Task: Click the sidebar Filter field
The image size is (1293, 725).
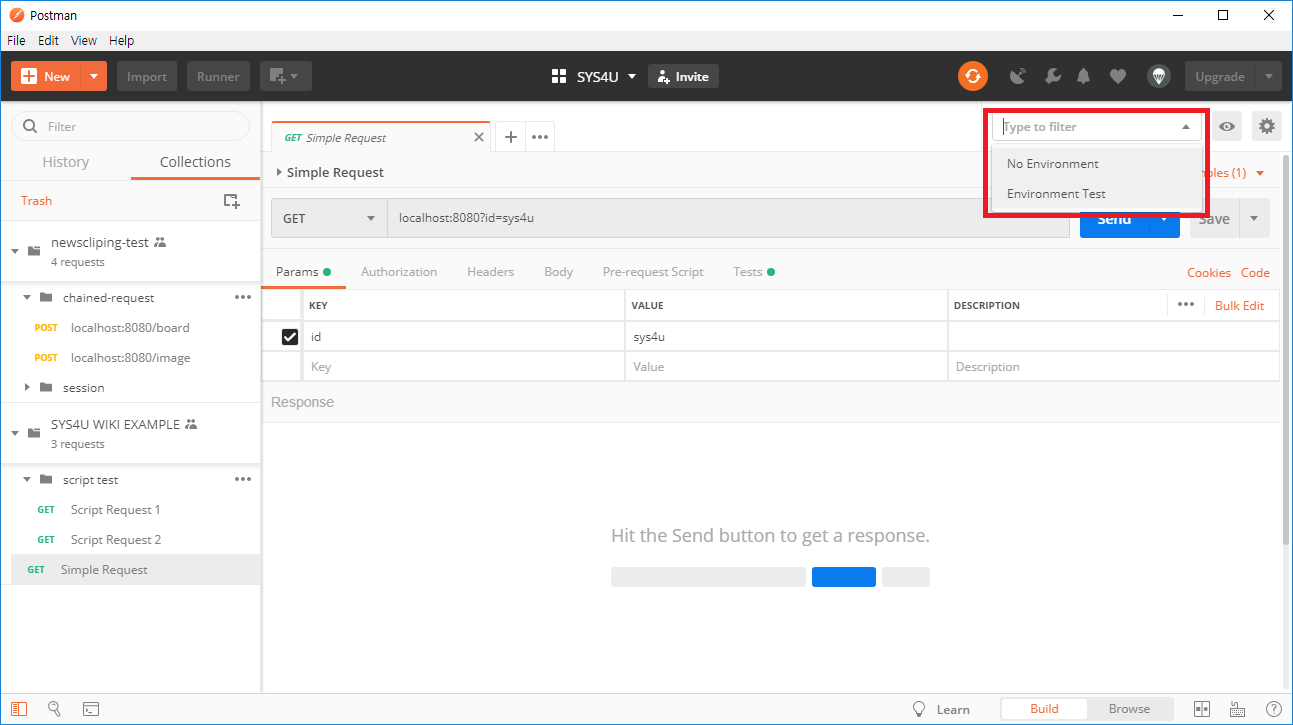Action: [x=130, y=127]
